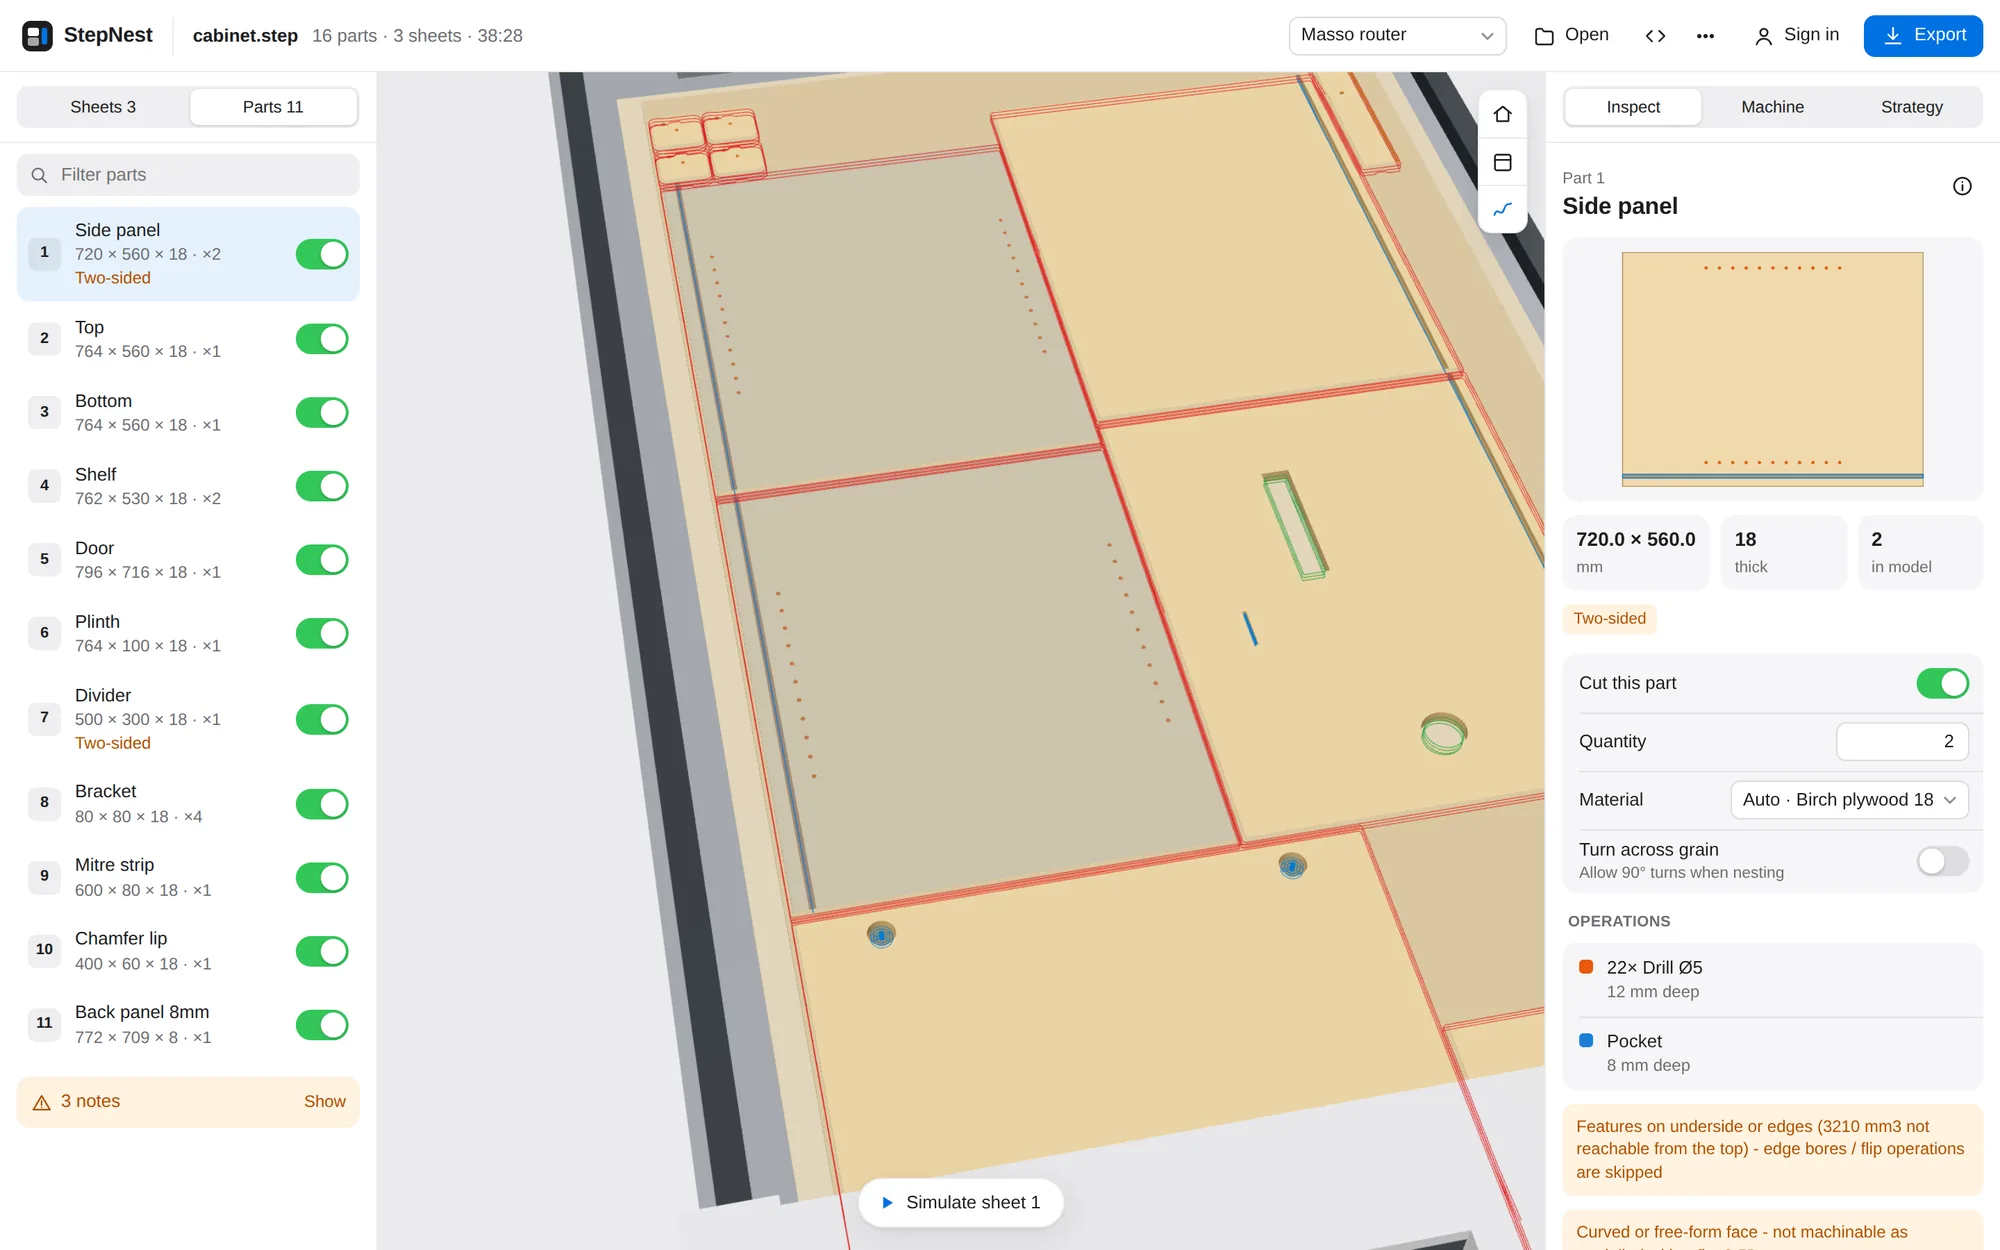Click the Pocket 8 mm deep operation
The image size is (2000, 1250).
(x=1772, y=1053)
